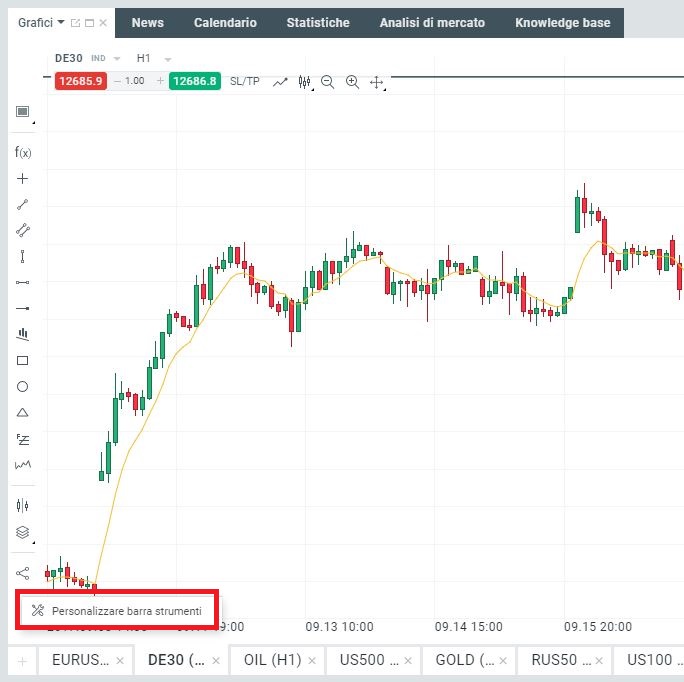The image size is (684, 682).
Task: Select the trend line drawing tool
Action: pos(23,205)
